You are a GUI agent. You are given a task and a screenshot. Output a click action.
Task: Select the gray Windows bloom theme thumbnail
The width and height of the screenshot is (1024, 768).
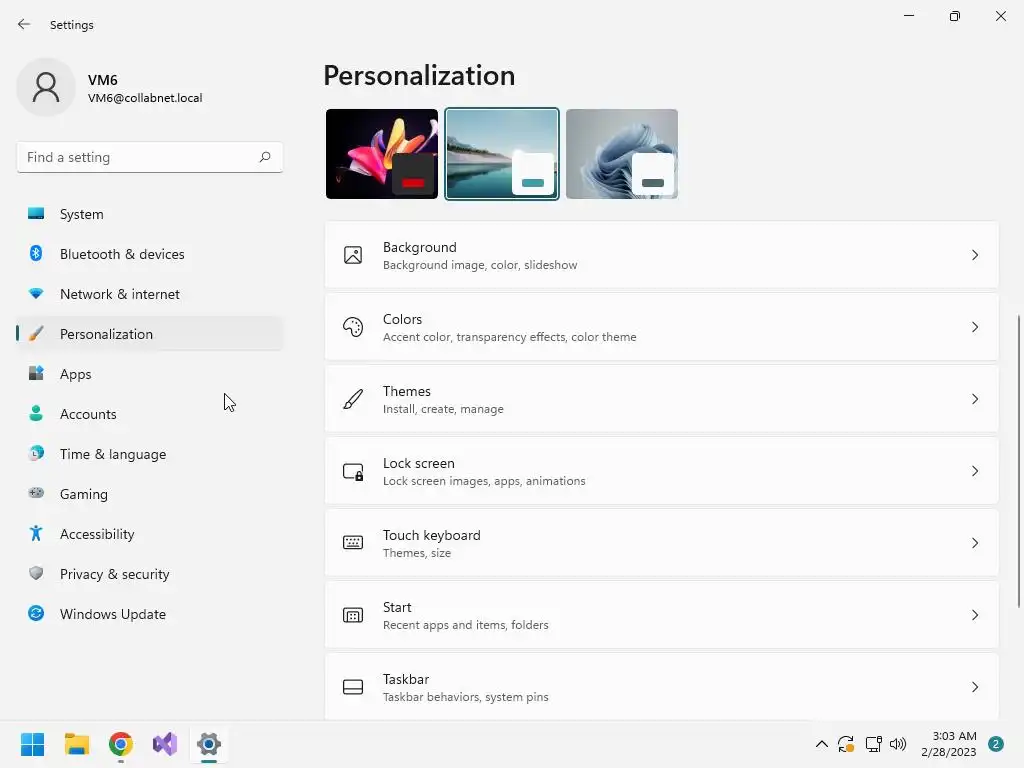[x=622, y=154]
